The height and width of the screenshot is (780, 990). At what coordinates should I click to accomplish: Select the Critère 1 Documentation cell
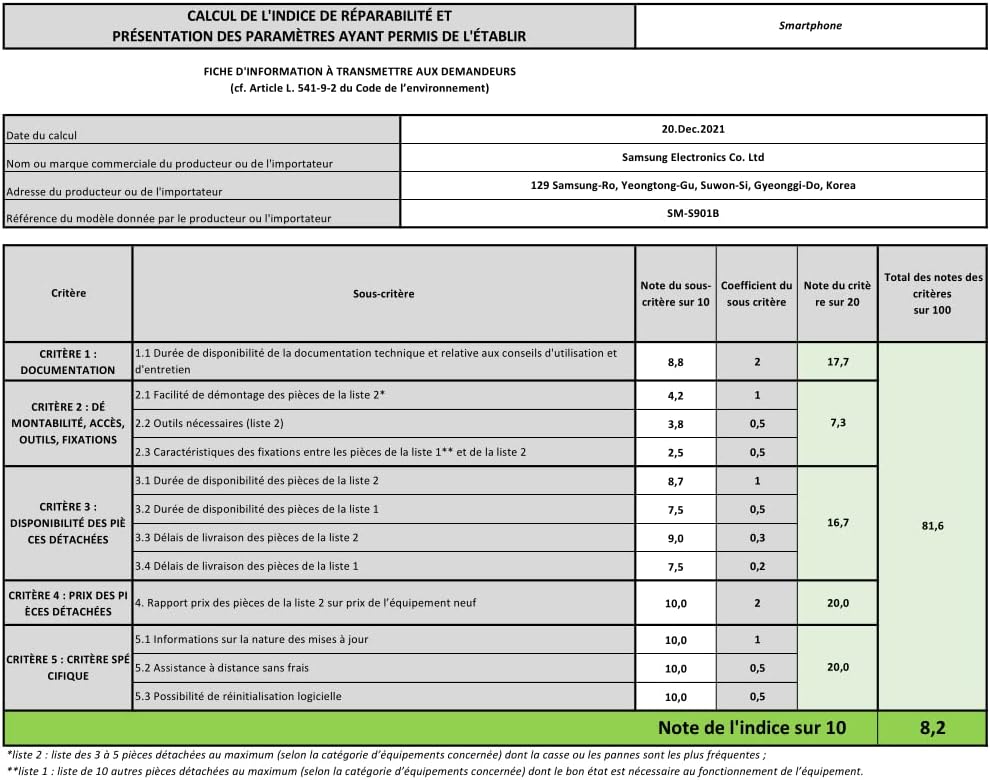click(x=68, y=362)
